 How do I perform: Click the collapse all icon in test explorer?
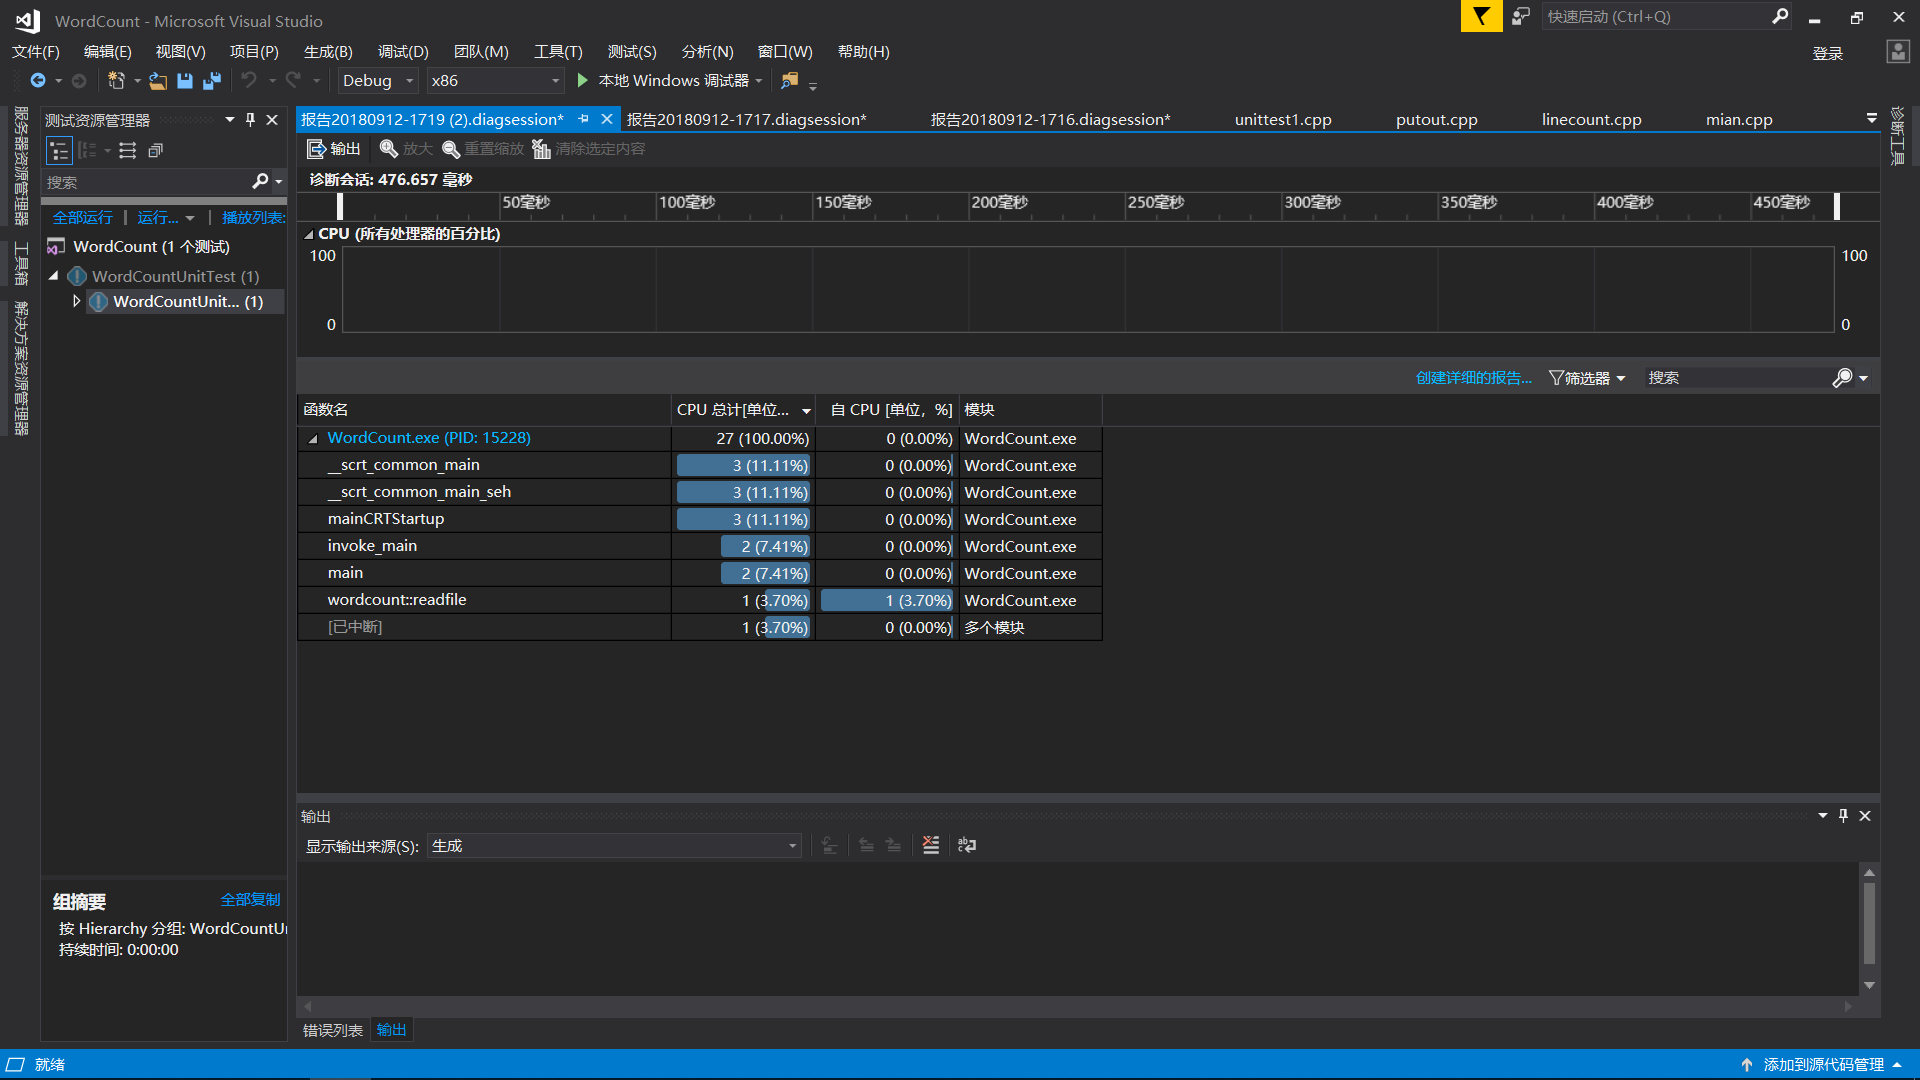pos(155,151)
